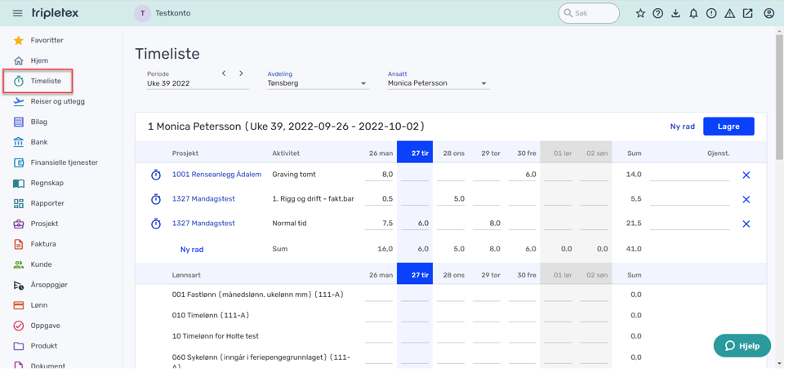This screenshot has height=370, width=785.
Task: Select the 27 tir column header in project table
Action: (415, 152)
